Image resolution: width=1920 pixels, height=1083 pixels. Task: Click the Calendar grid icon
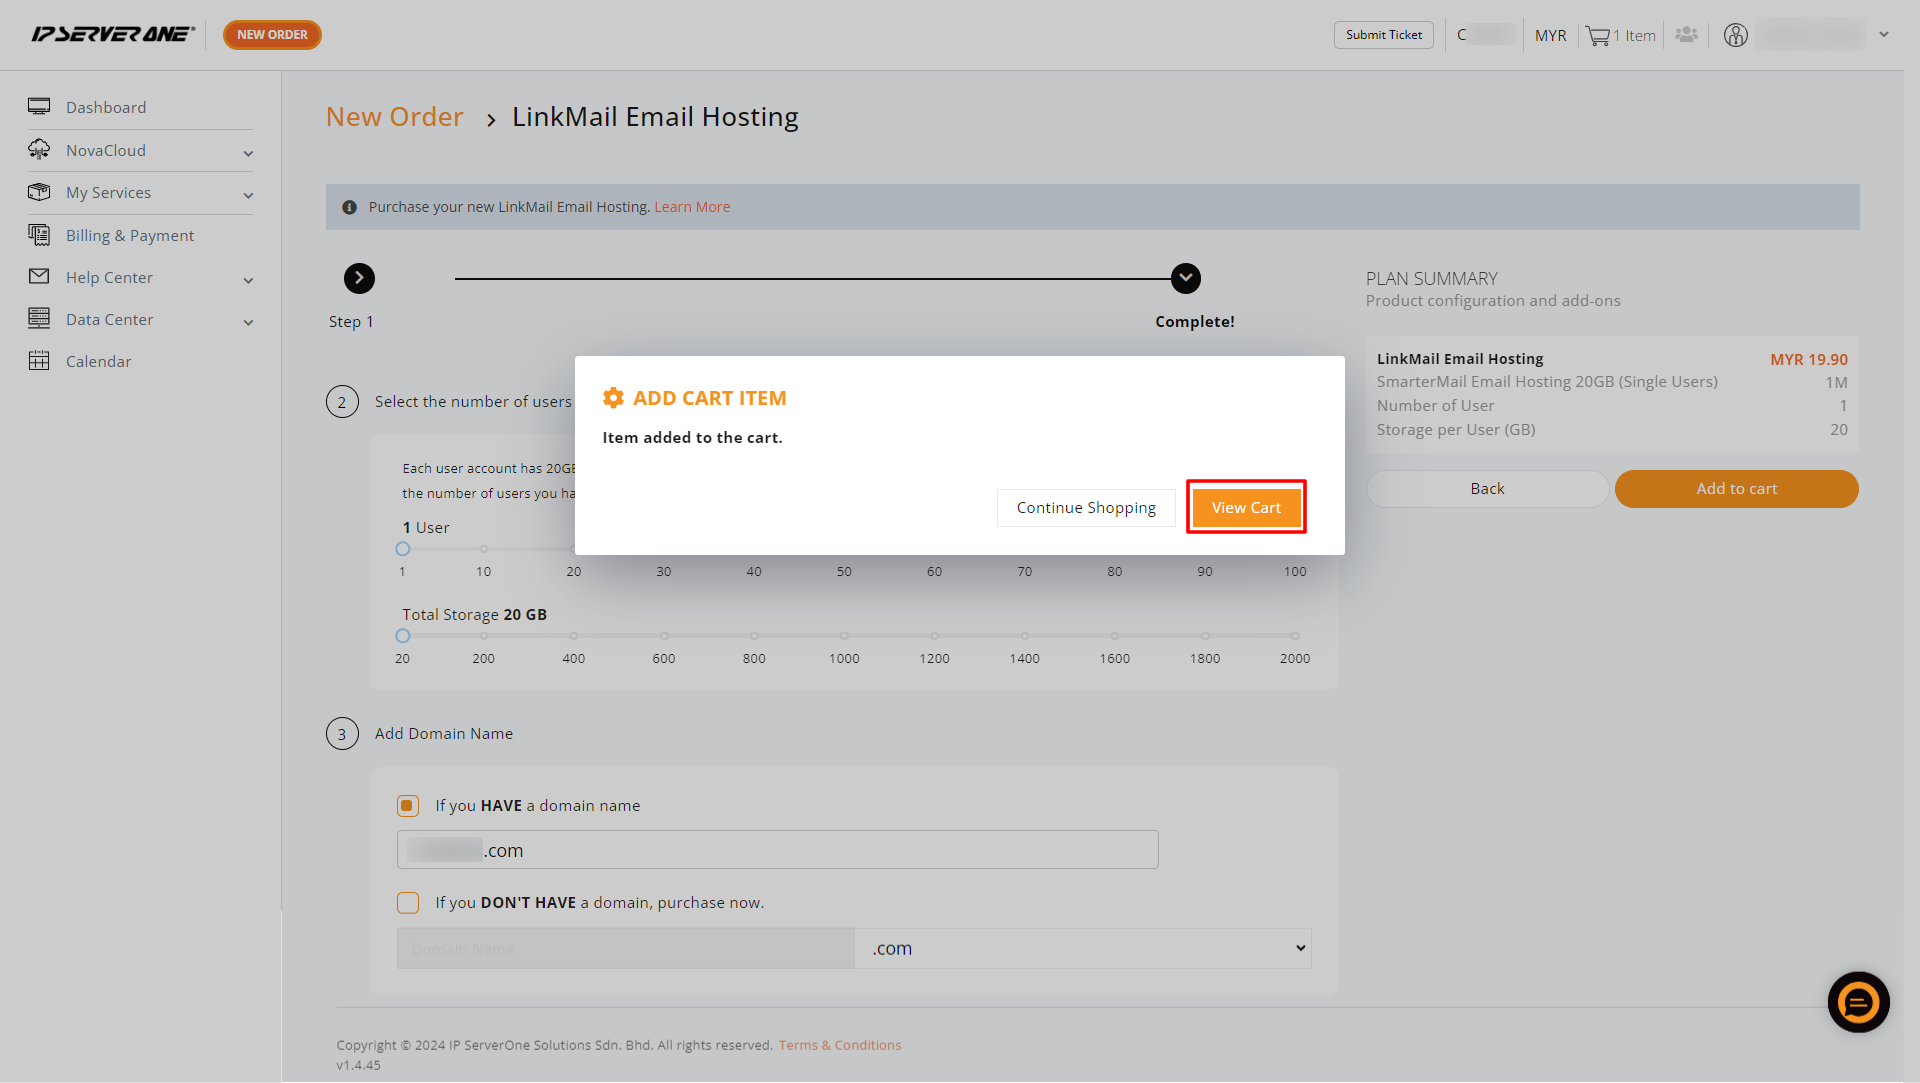click(x=39, y=360)
